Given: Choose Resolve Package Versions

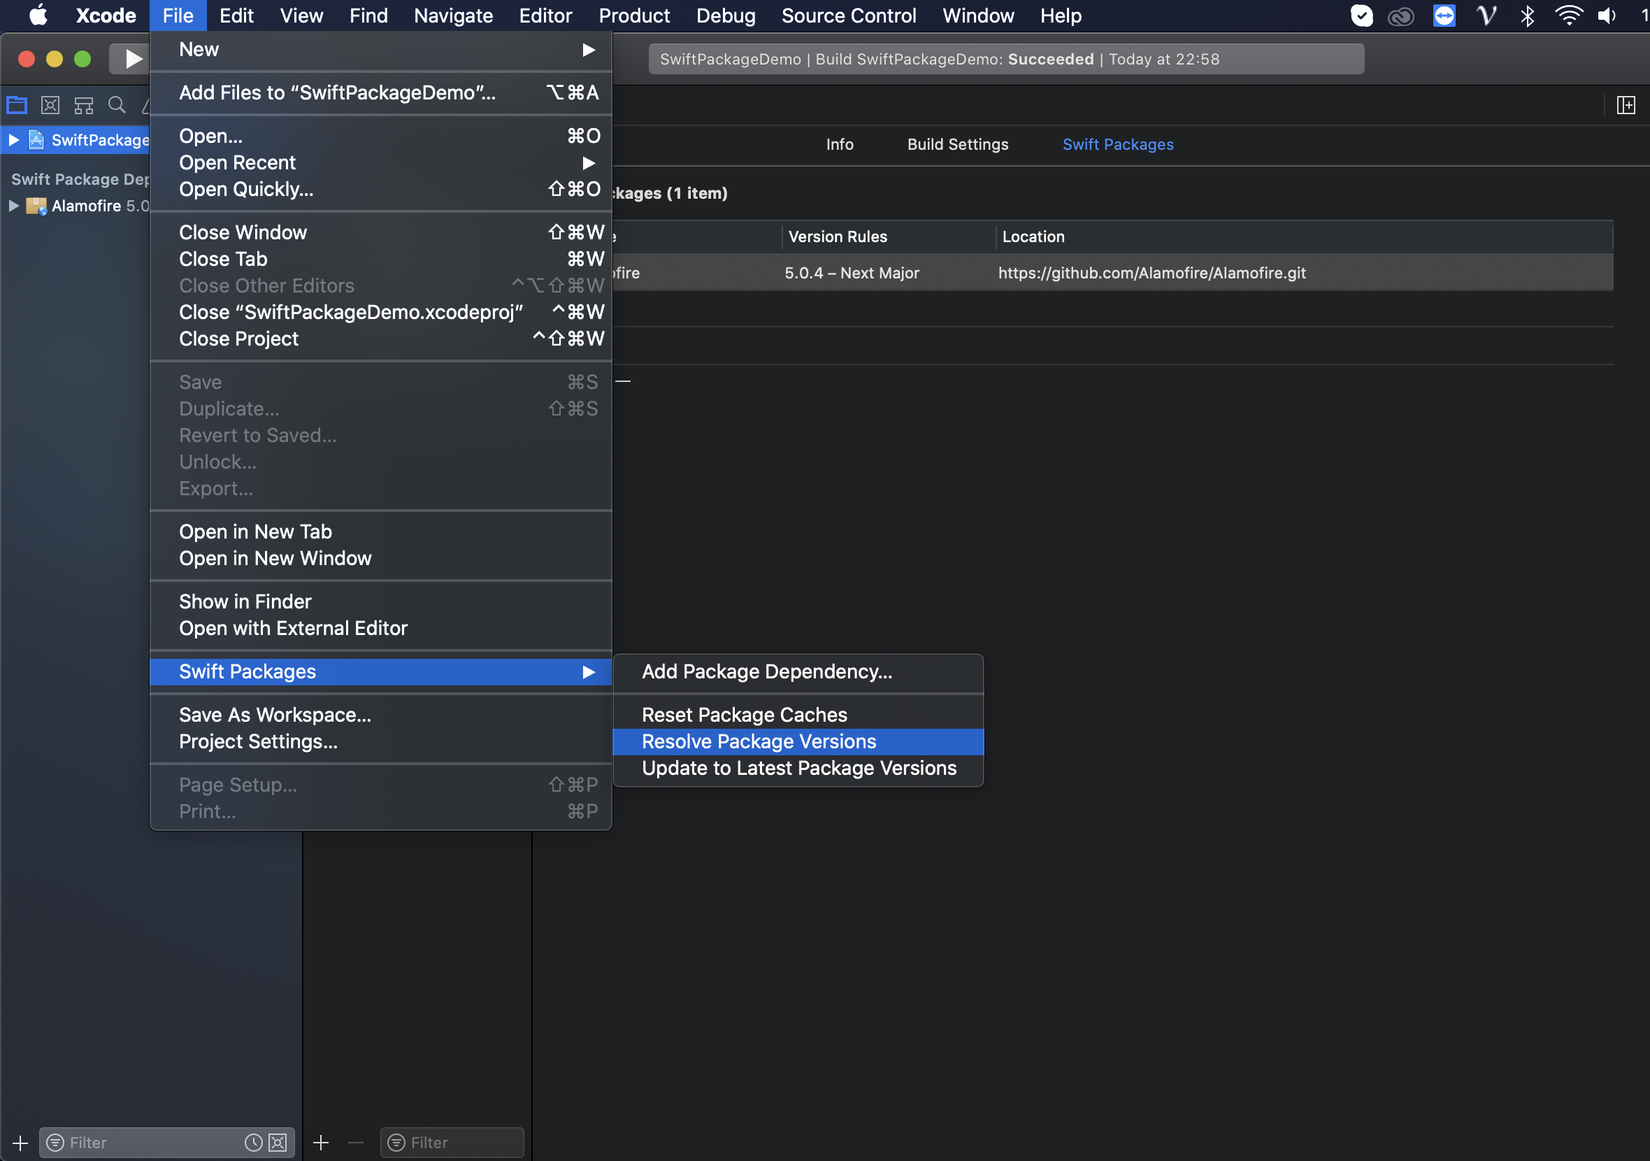Looking at the screenshot, I should (759, 742).
